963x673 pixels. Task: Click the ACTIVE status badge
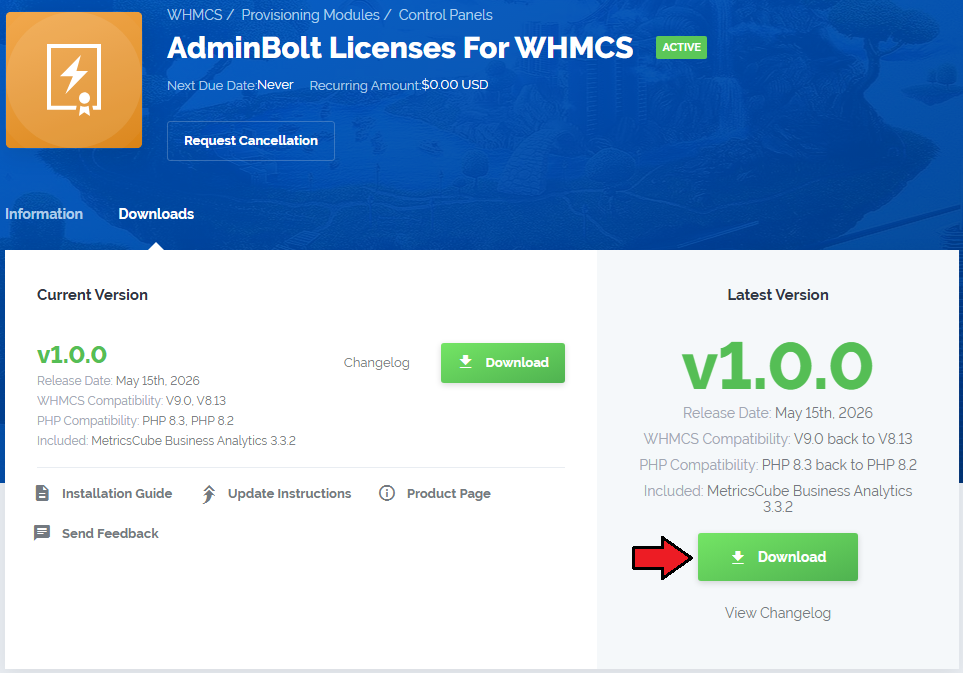click(x=681, y=47)
